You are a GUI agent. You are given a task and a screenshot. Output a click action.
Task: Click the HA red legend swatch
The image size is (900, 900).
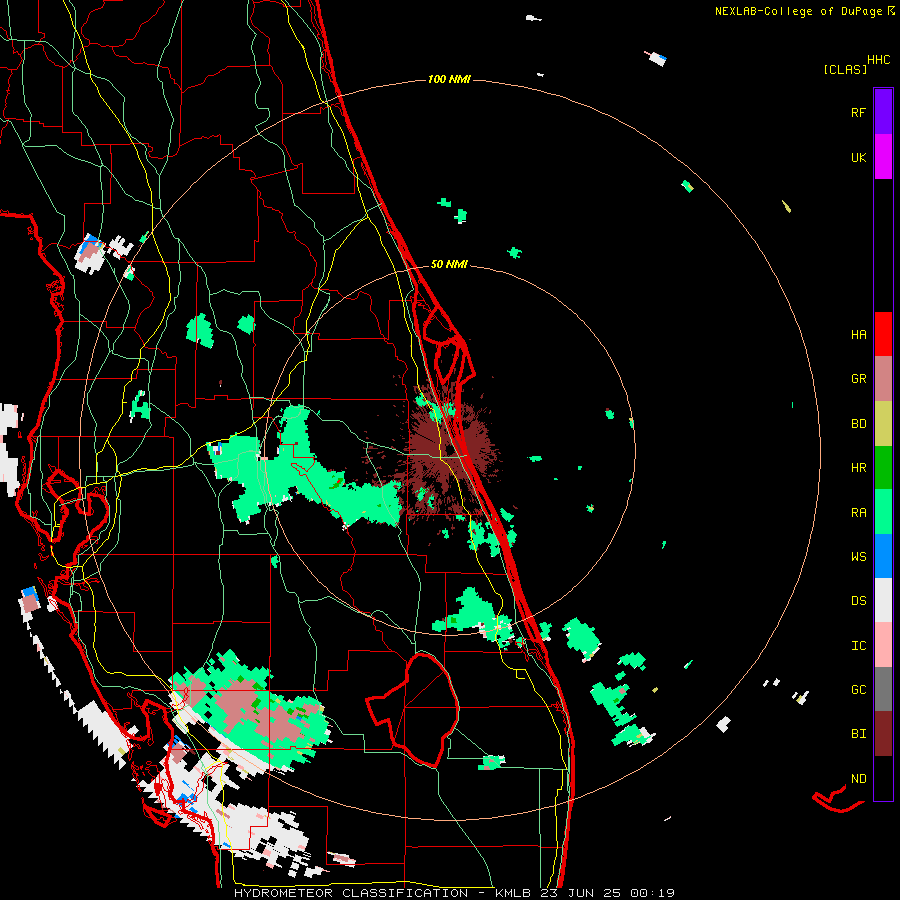[883, 334]
